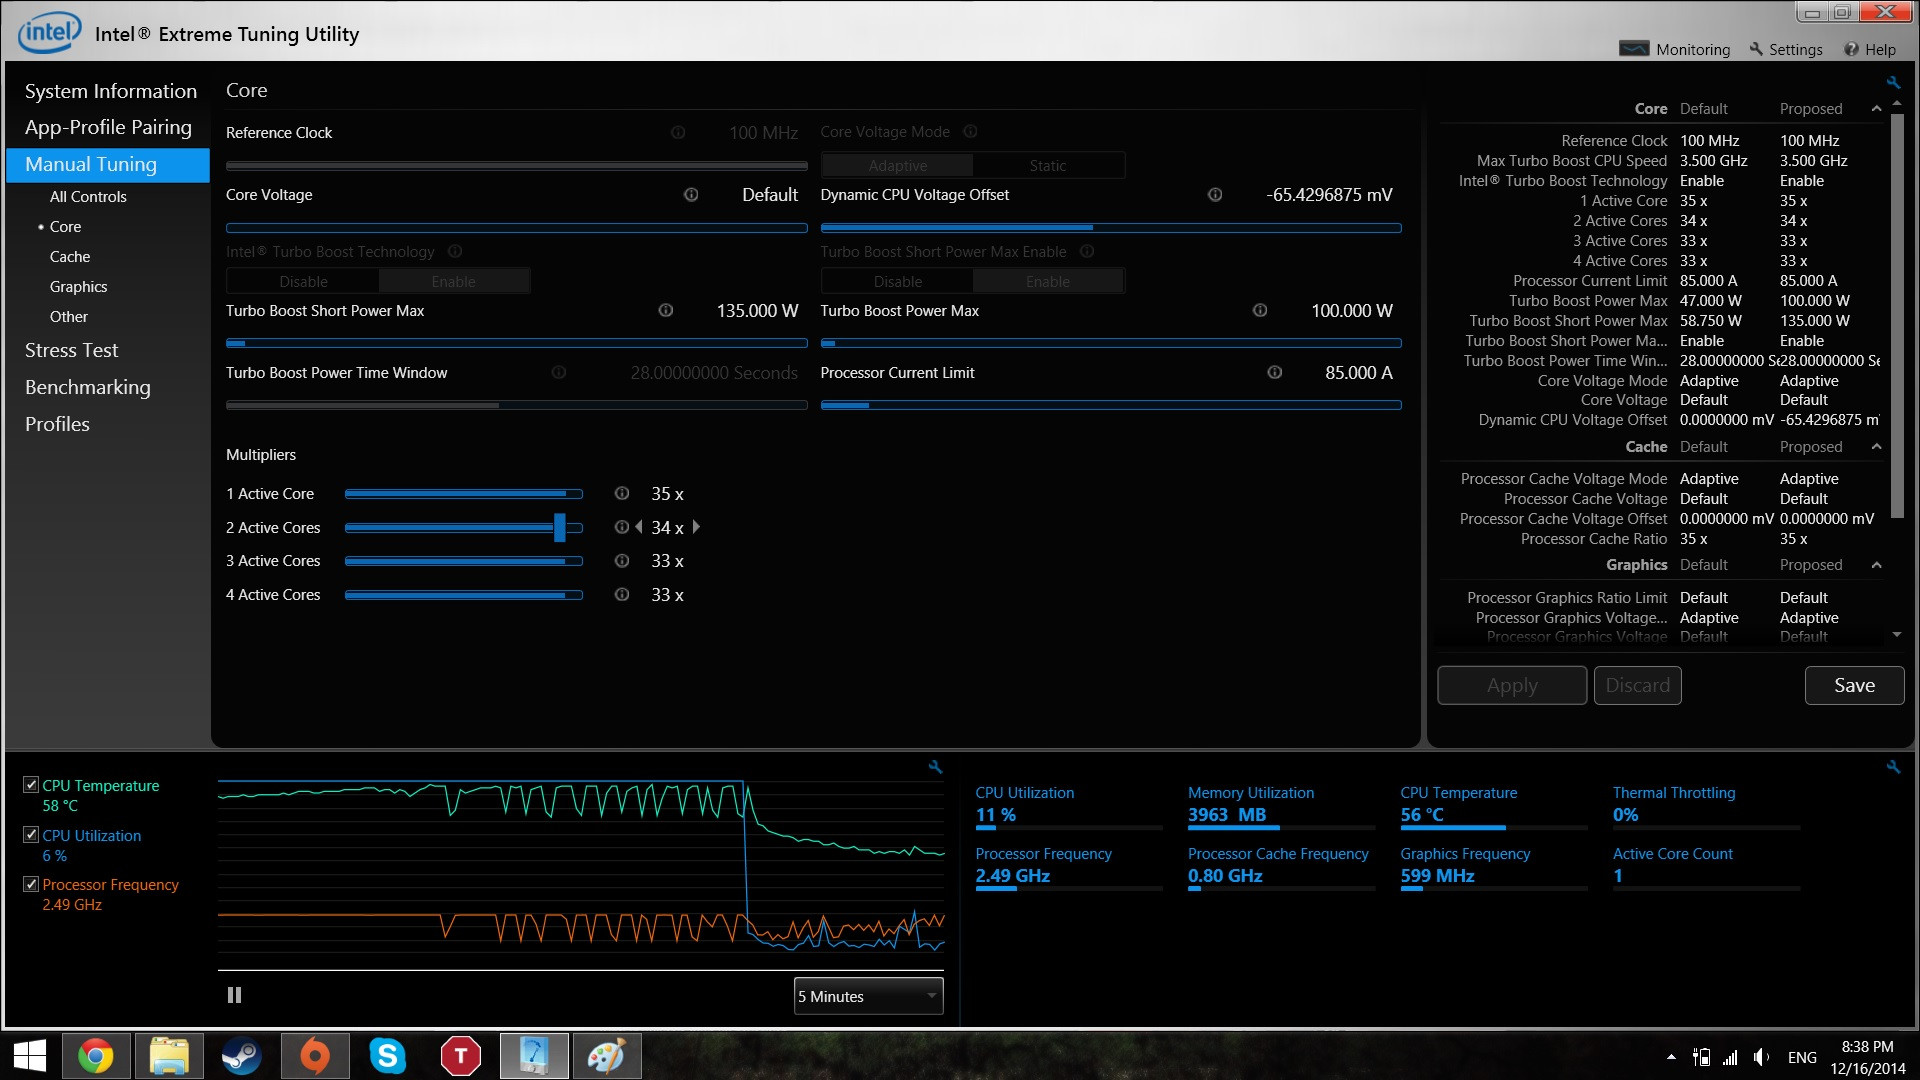This screenshot has height=1080, width=1920.
Task: Click the Save button
Action: pyautogui.click(x=1854, y=685)
